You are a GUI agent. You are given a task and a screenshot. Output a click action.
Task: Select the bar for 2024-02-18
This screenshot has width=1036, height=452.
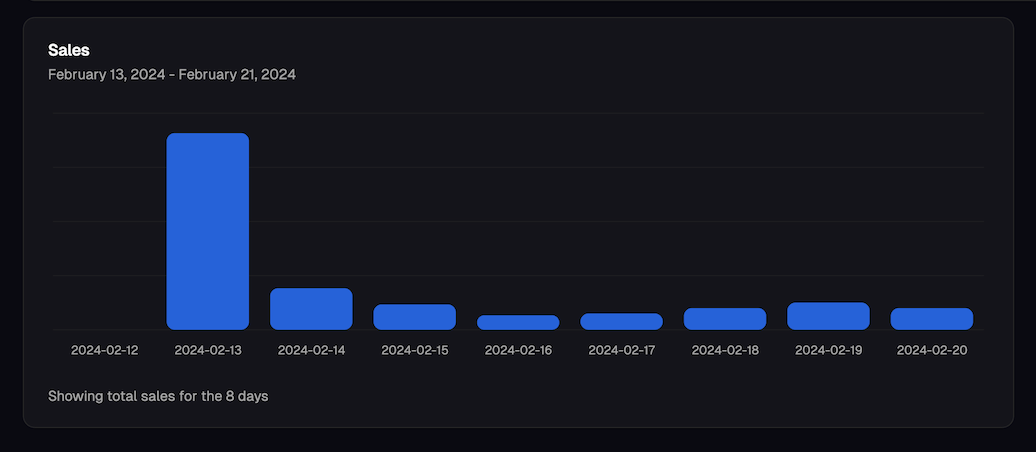tap(725, 319)
